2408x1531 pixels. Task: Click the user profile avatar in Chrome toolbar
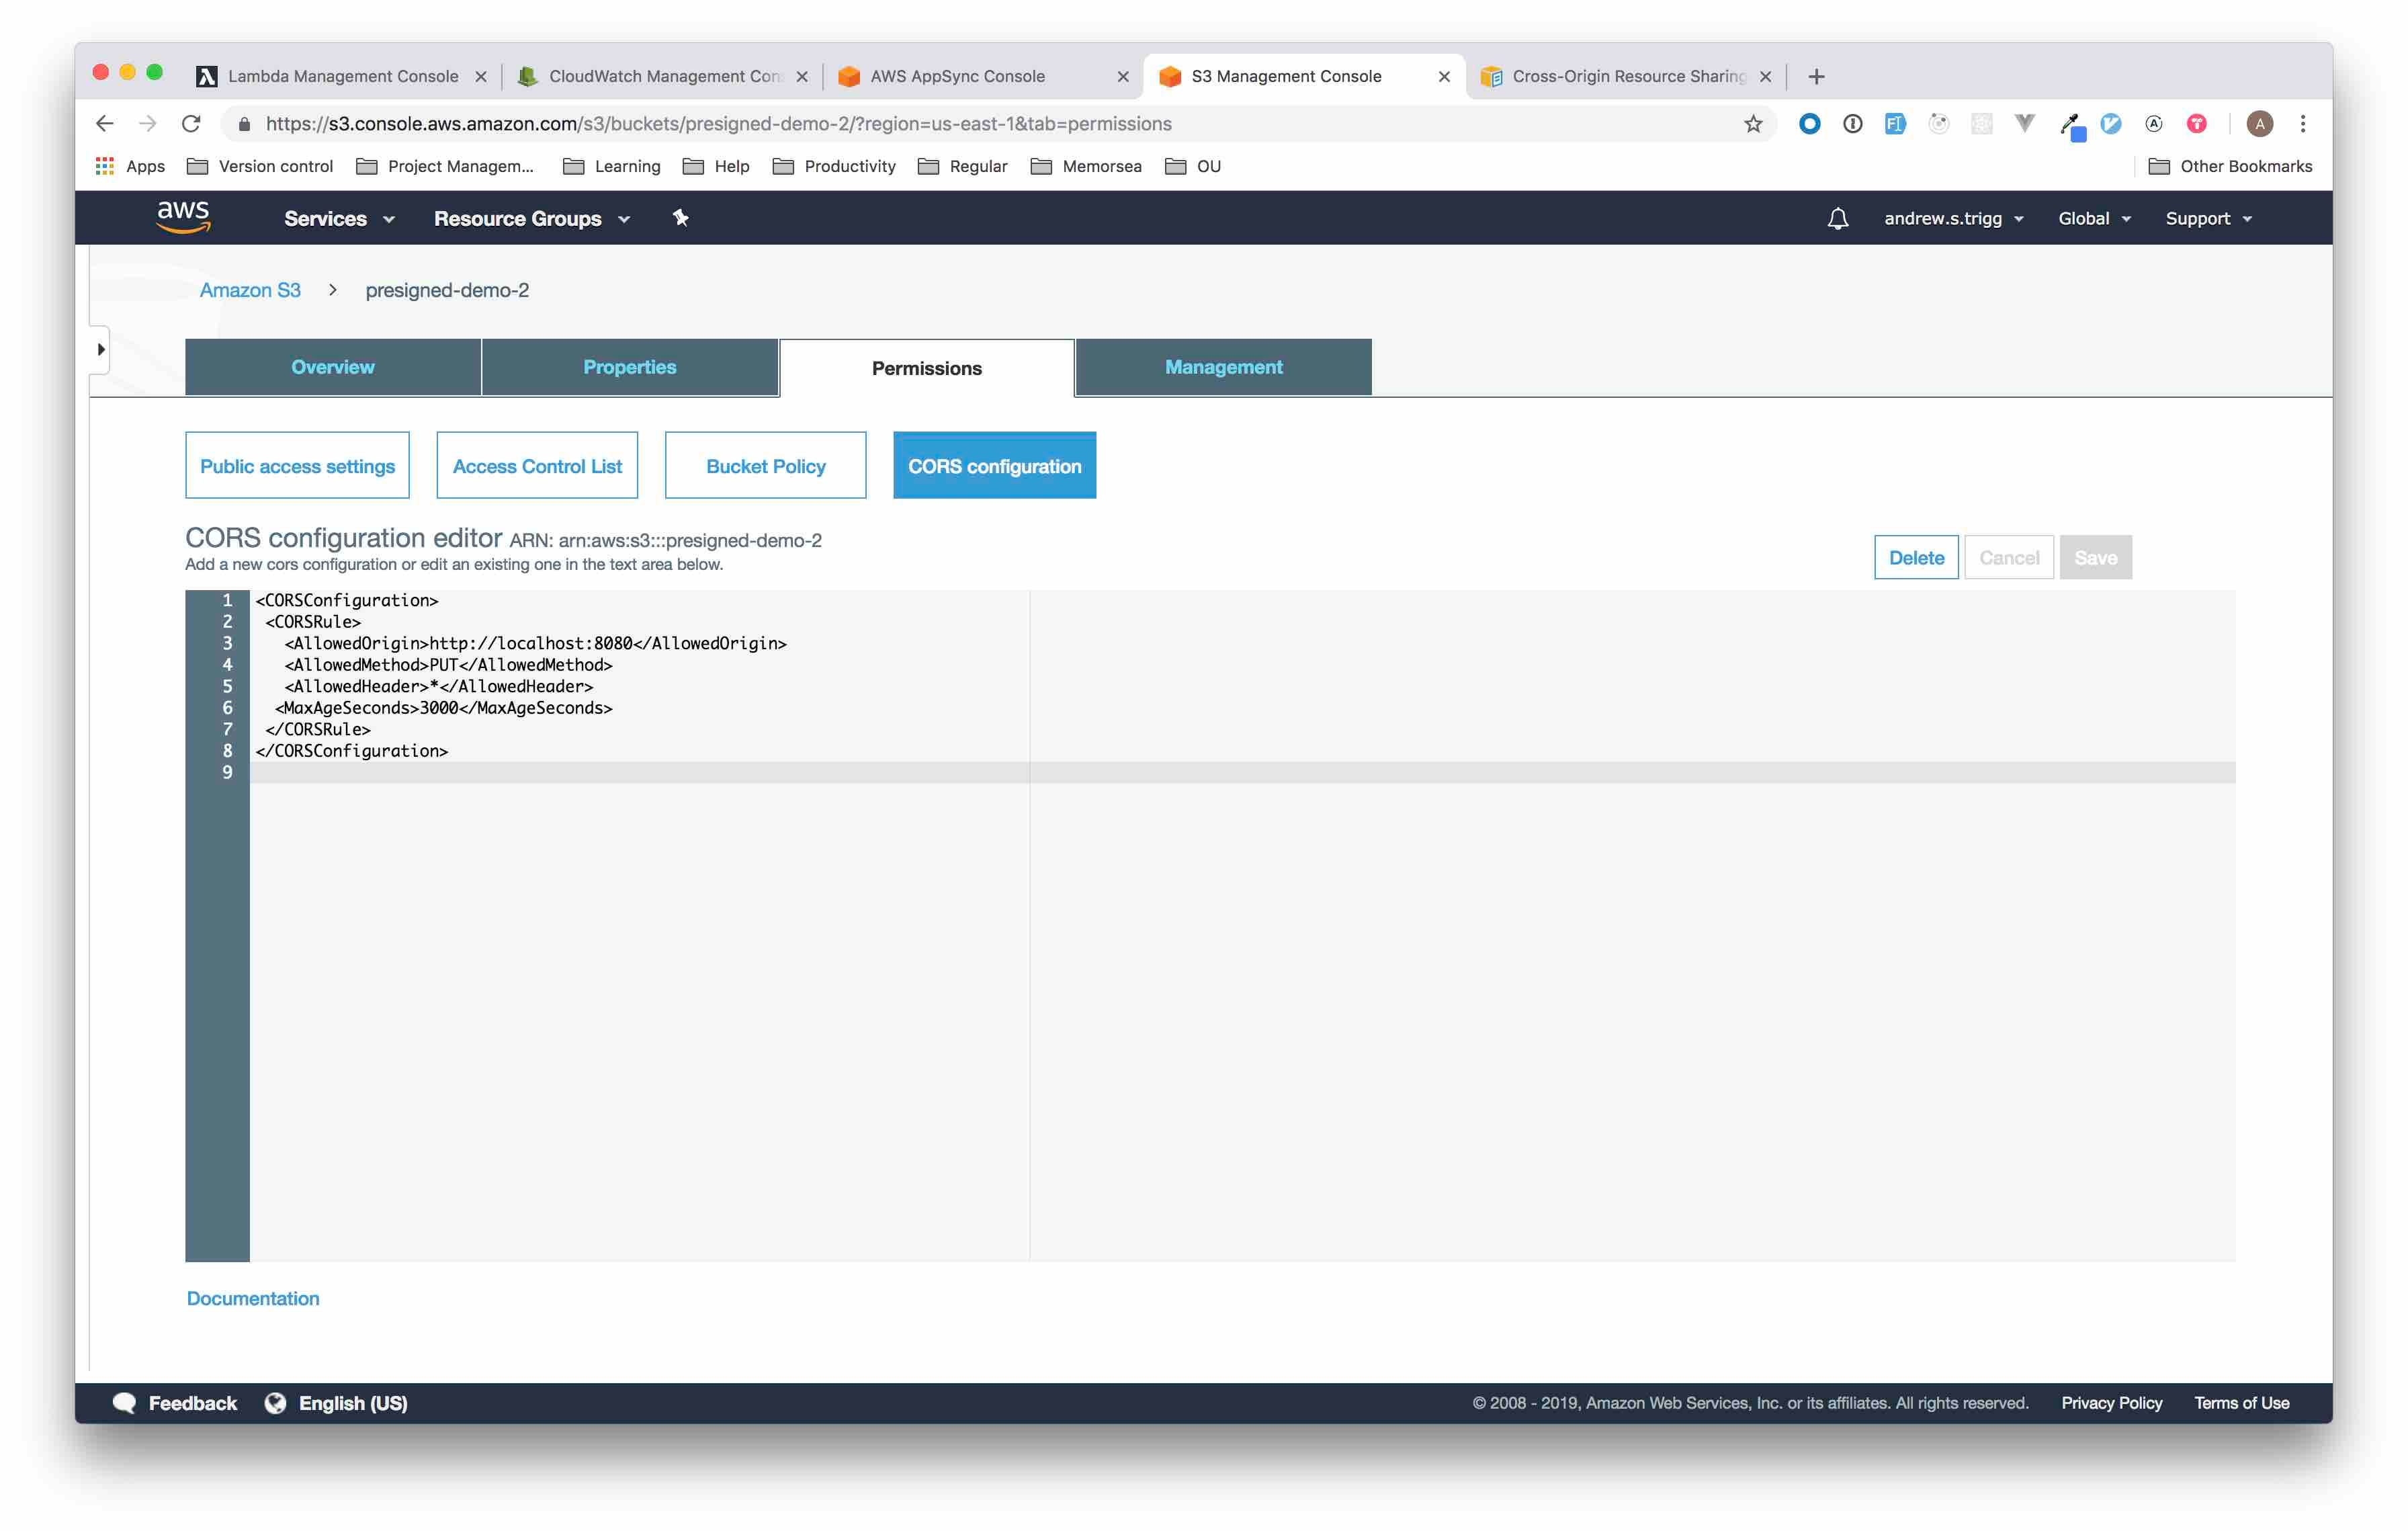2260,124
